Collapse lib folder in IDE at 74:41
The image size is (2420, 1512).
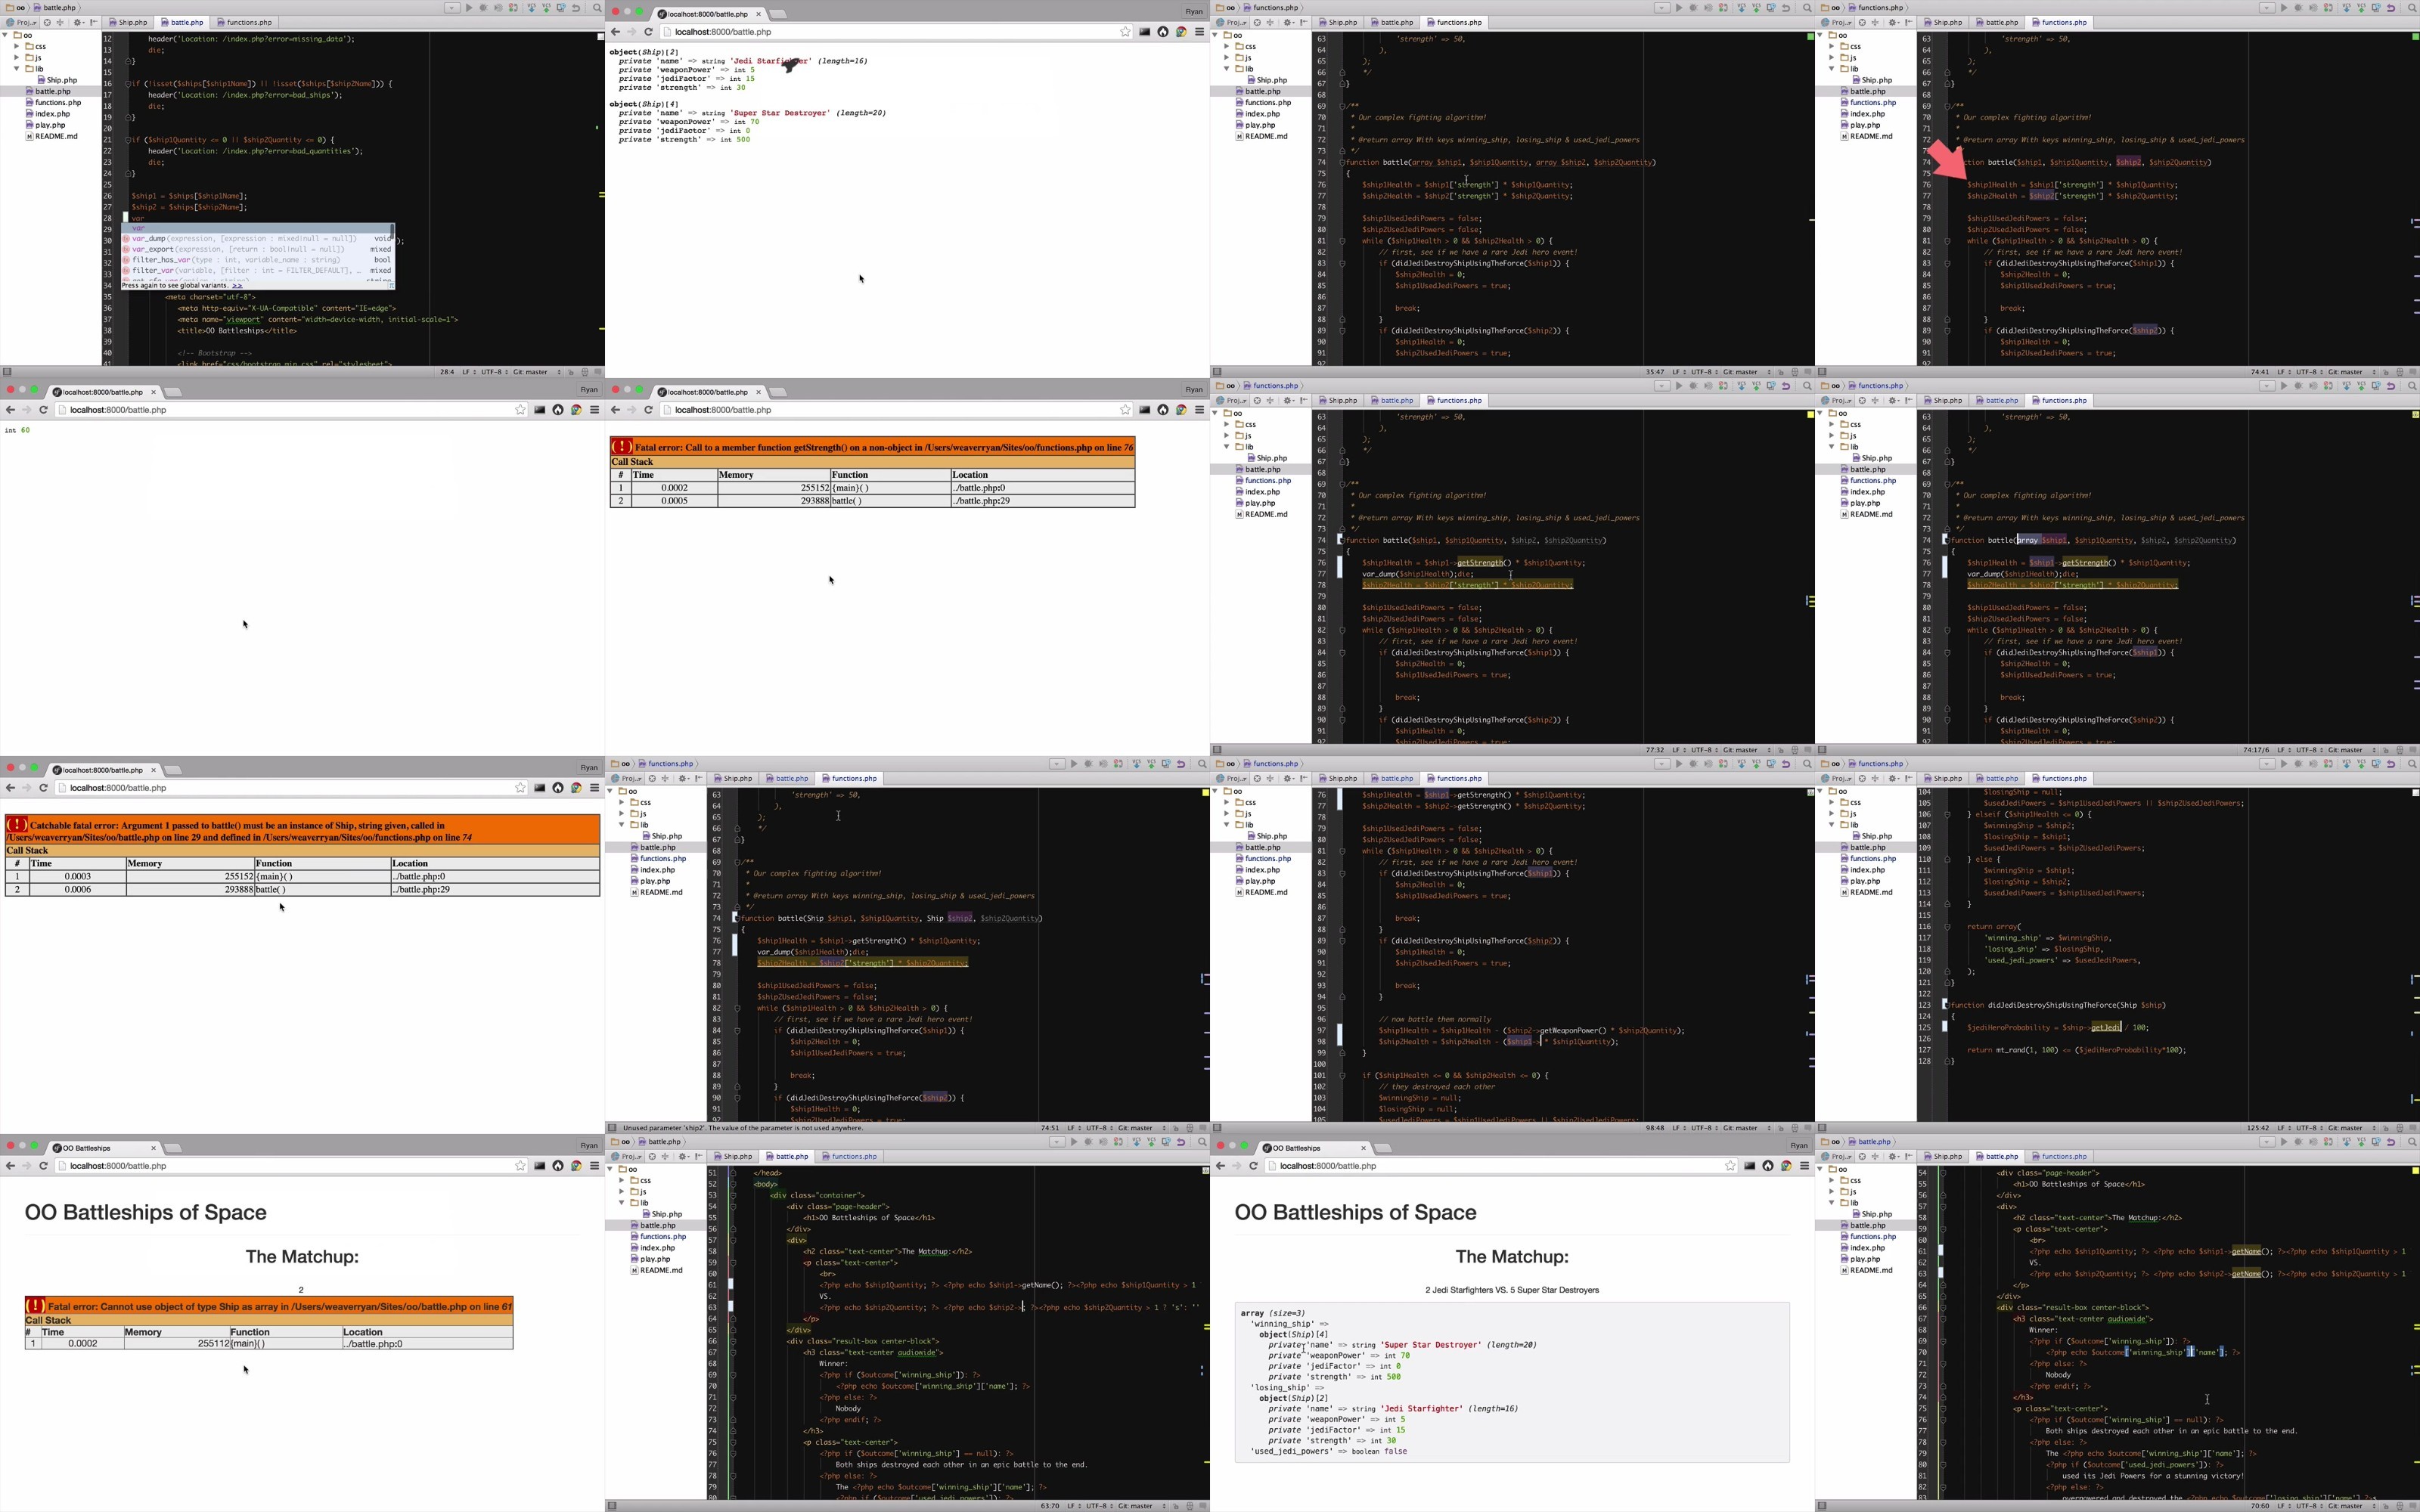(1832, 69)
